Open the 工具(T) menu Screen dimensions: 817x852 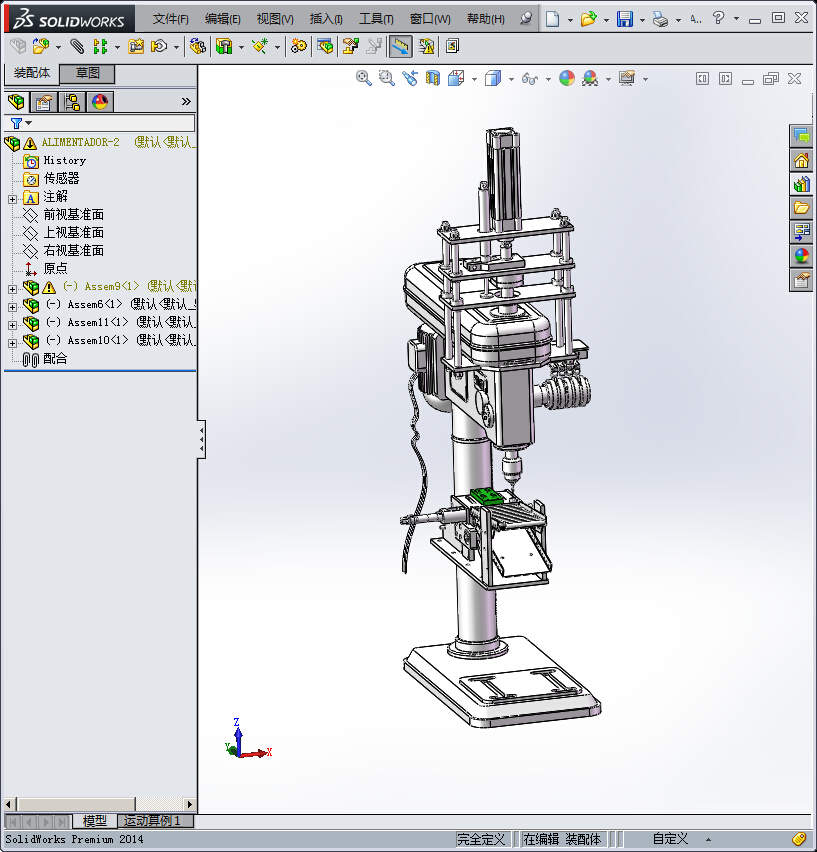coord(376,19)
